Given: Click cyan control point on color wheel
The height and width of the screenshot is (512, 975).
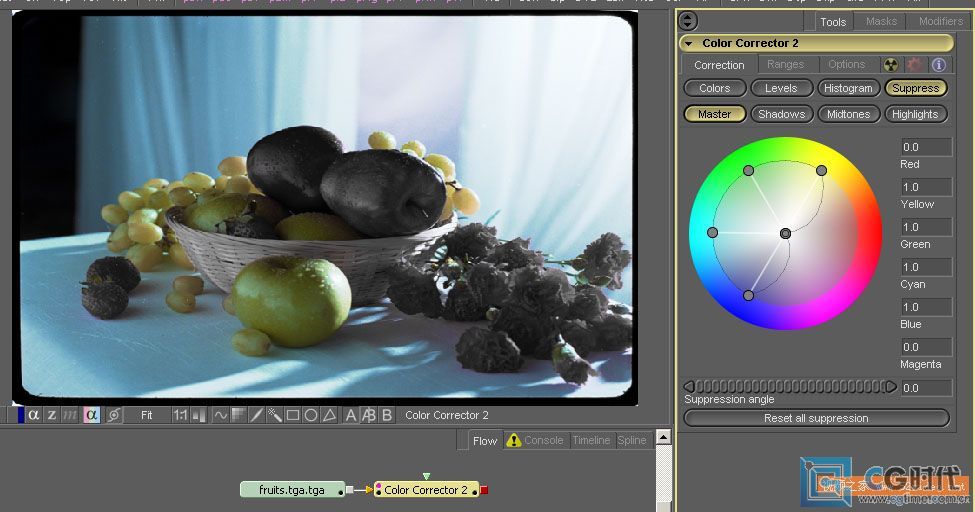Looking at the screenshot, I should tap(713, 233).
